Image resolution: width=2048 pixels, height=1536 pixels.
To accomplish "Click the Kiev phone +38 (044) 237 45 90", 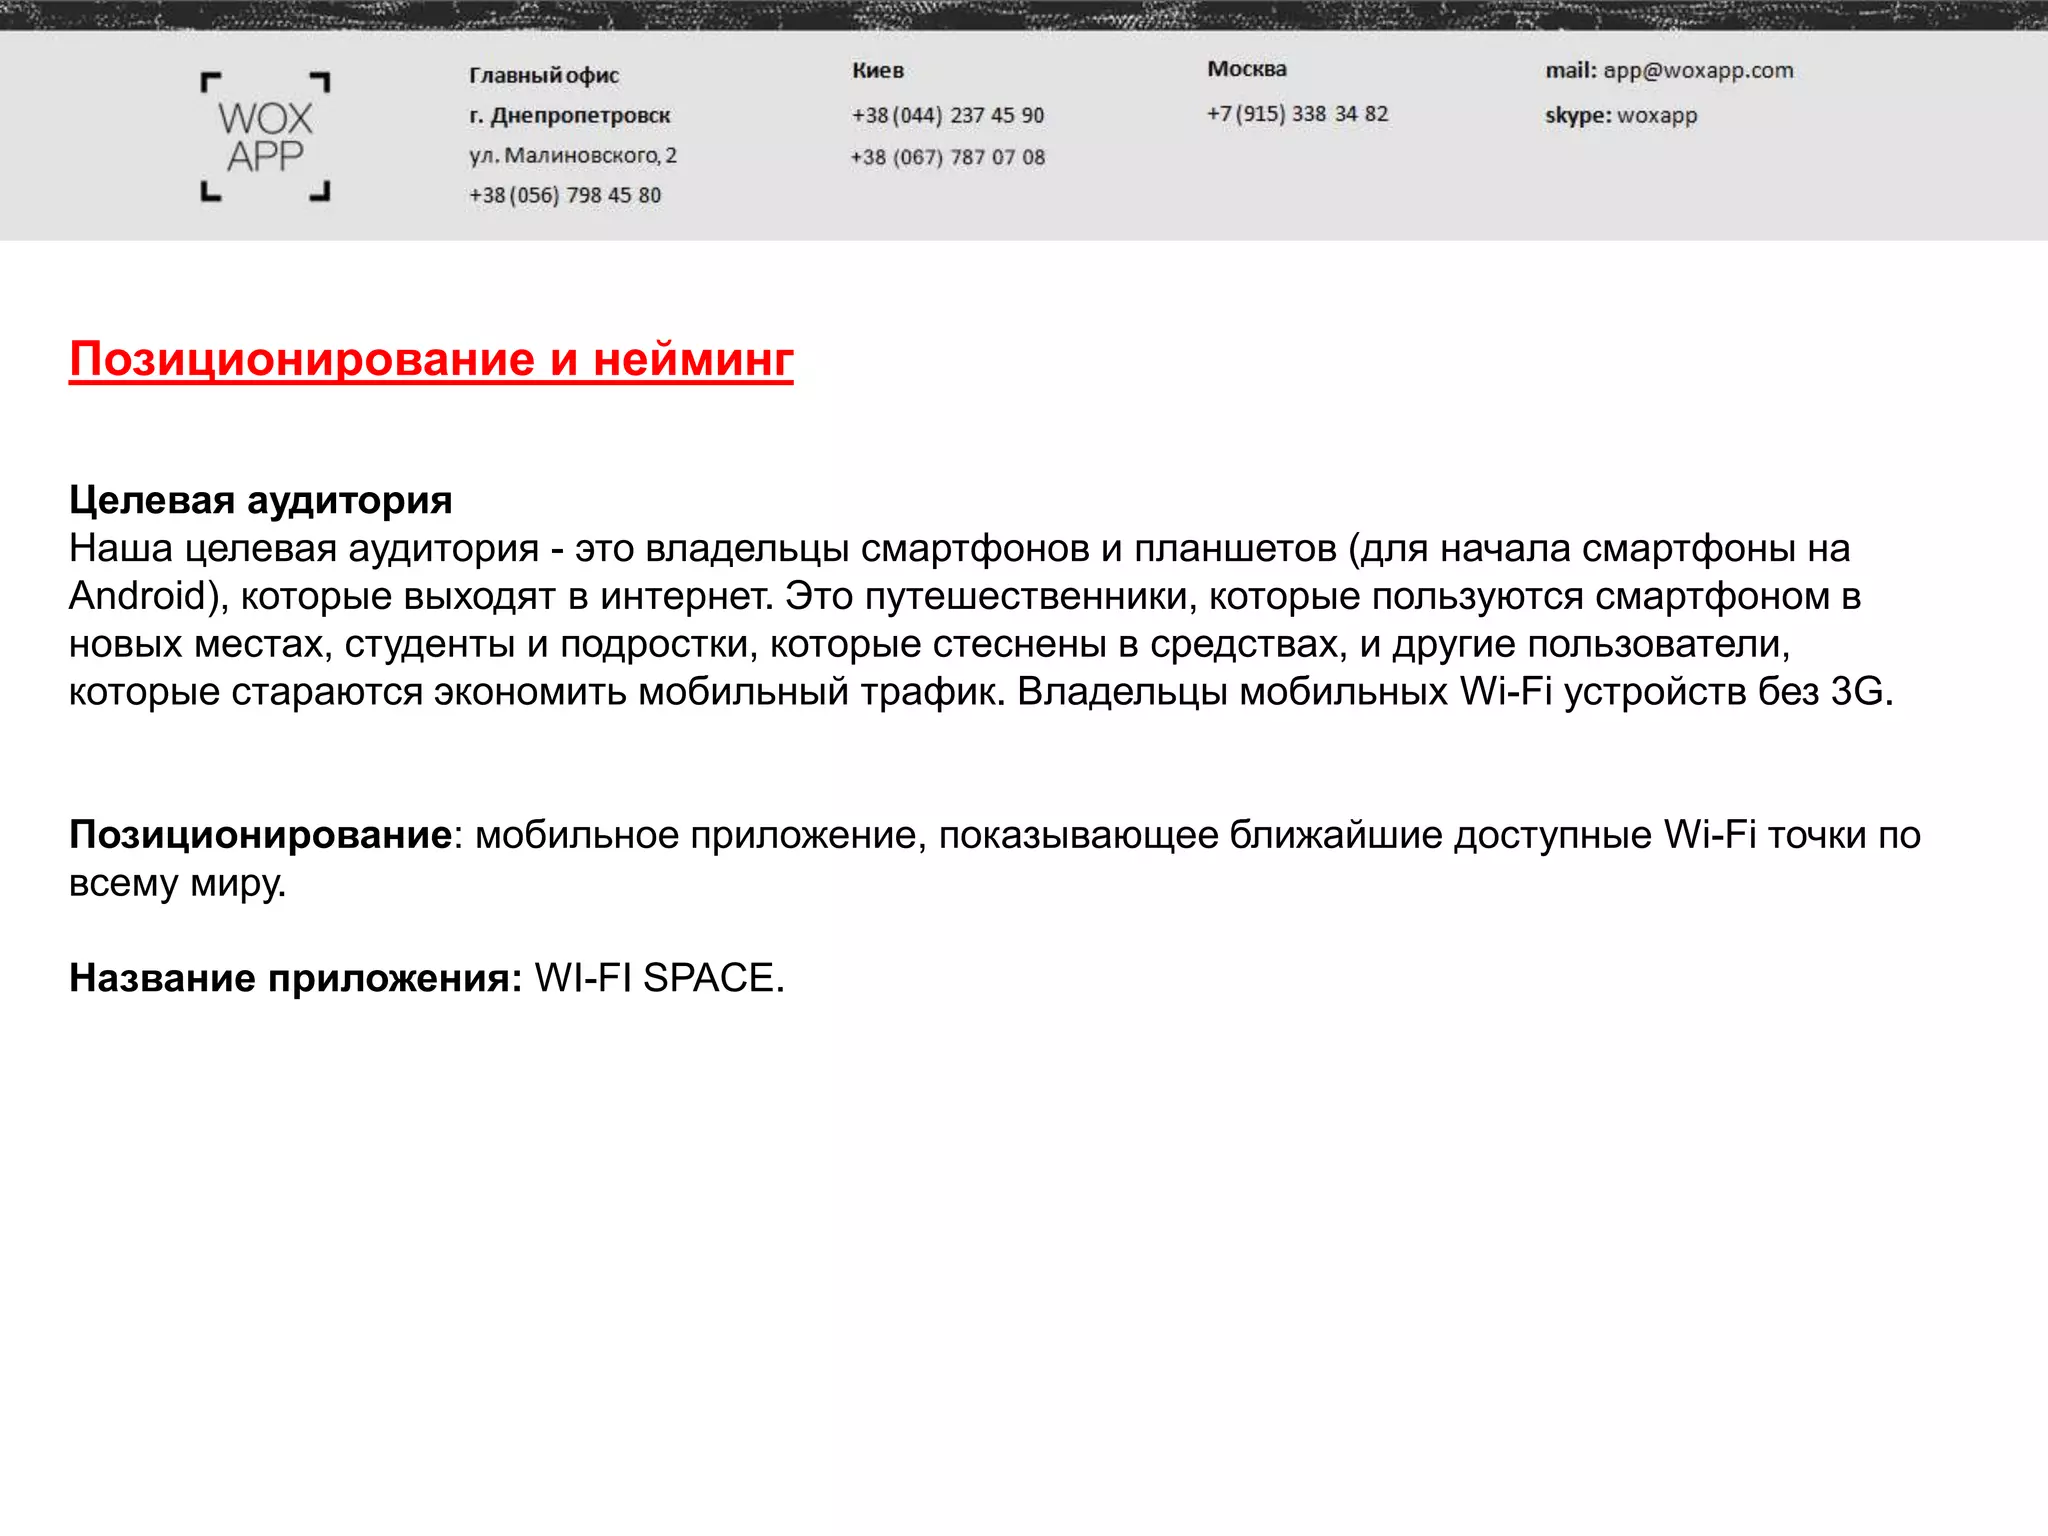I will coord(947,116).
